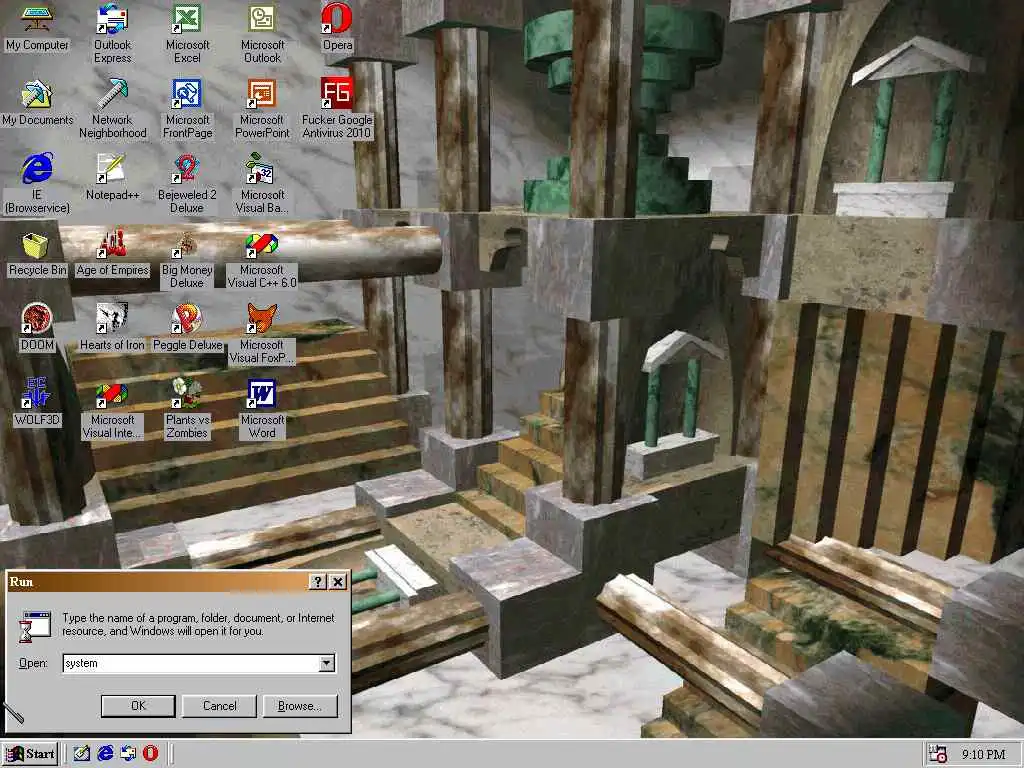This screenshot has height=768, width=1024.
Task: Launch Internet Explorer from Quick Launch
Action: pyautogui.click(x=105, y=754)
